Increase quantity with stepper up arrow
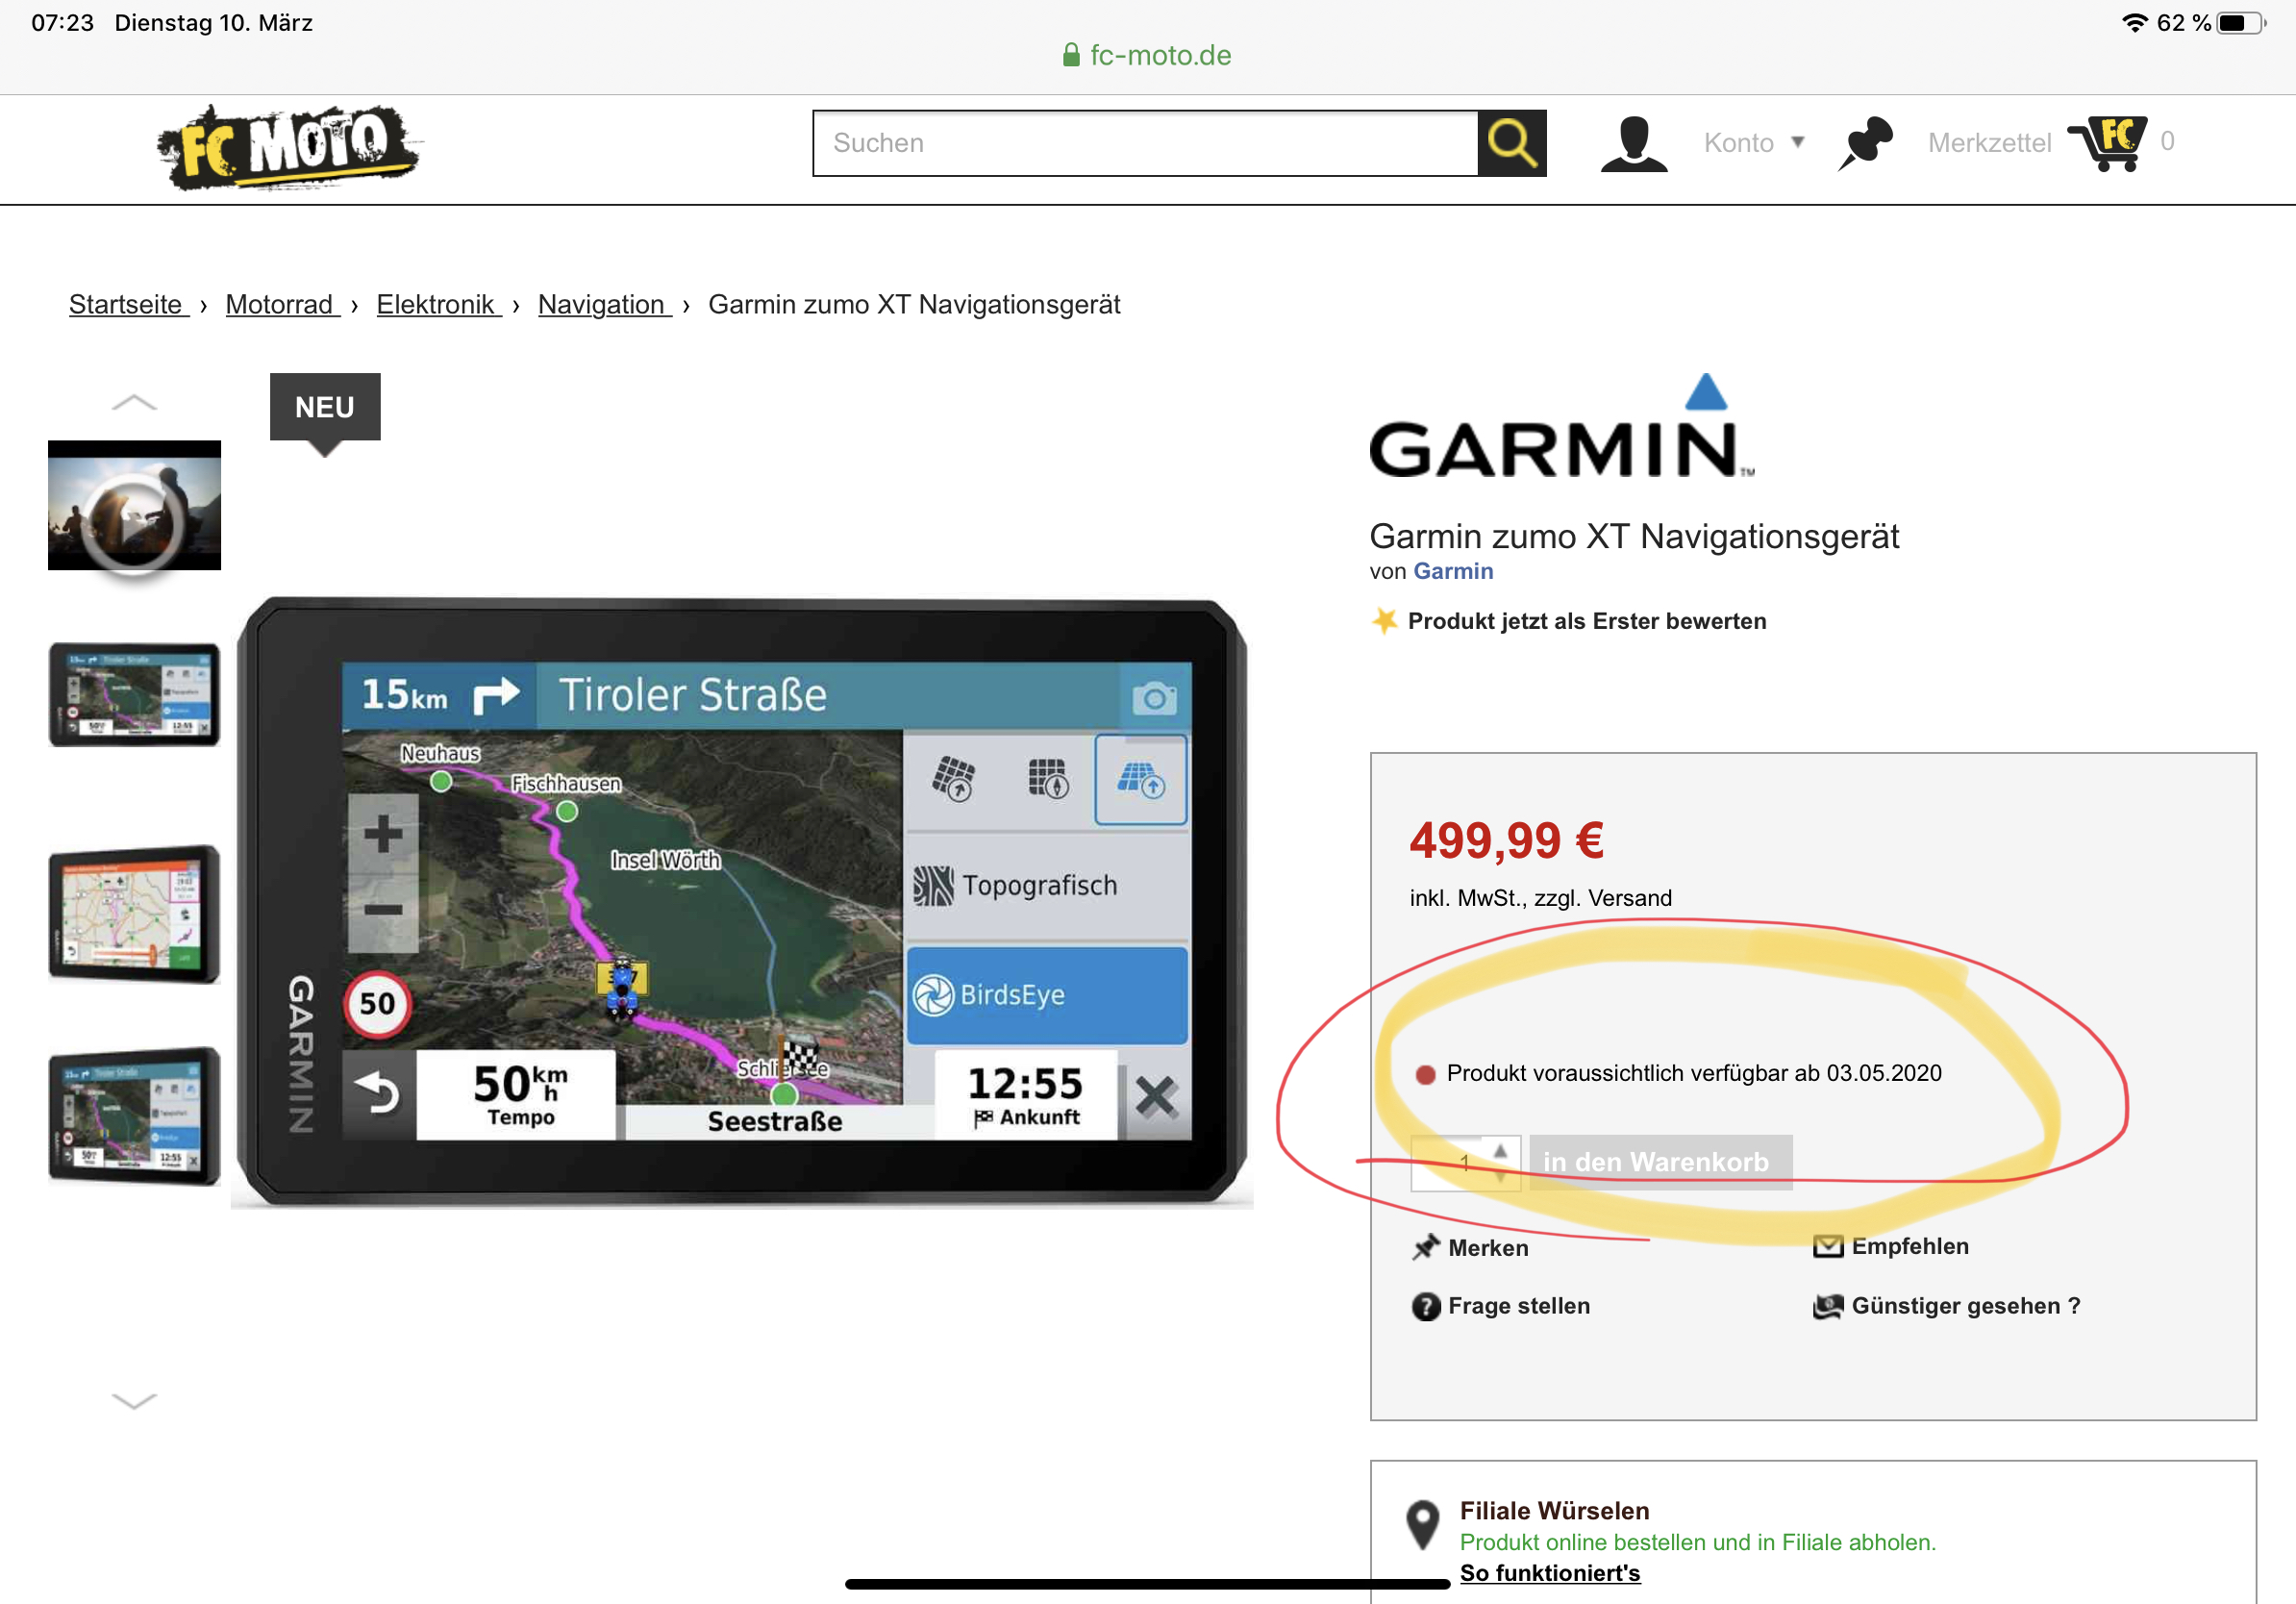Image resolution: width=2296 pixels, height=1604 pixels. [x=1499, y=1151]
